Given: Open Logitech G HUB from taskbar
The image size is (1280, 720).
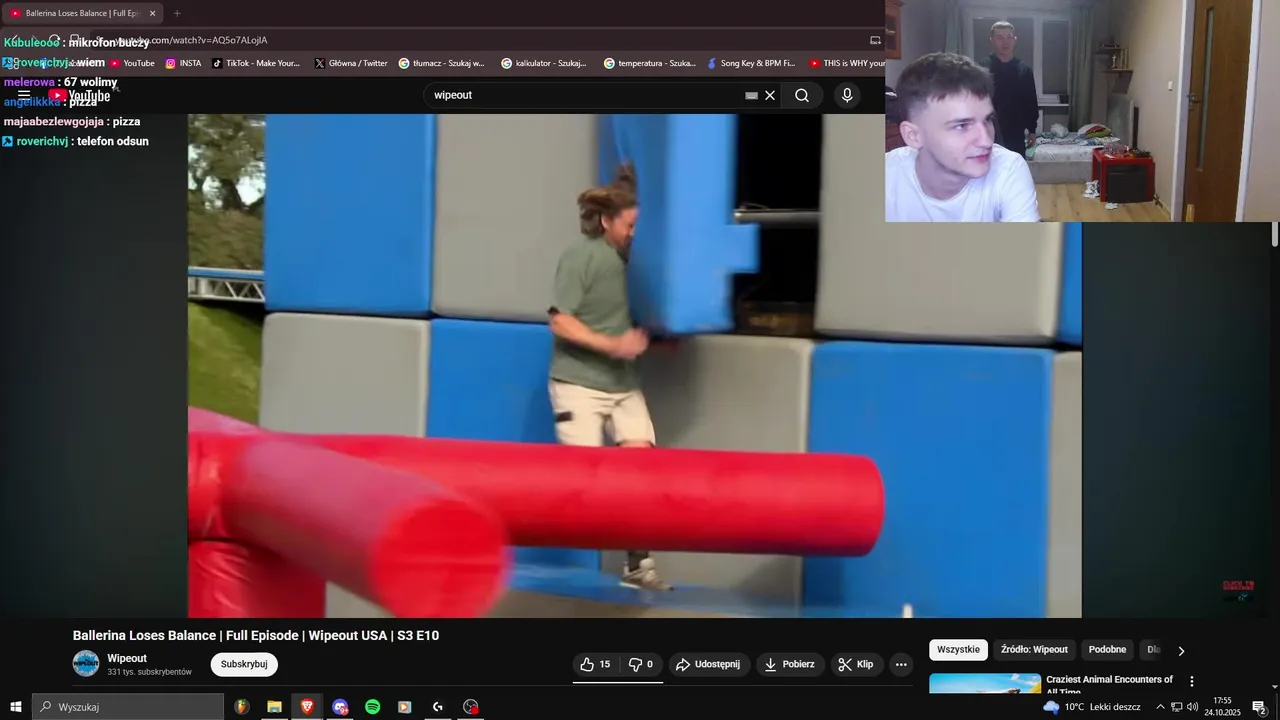Looking at the screenshot, I should [x=438, y=707].
